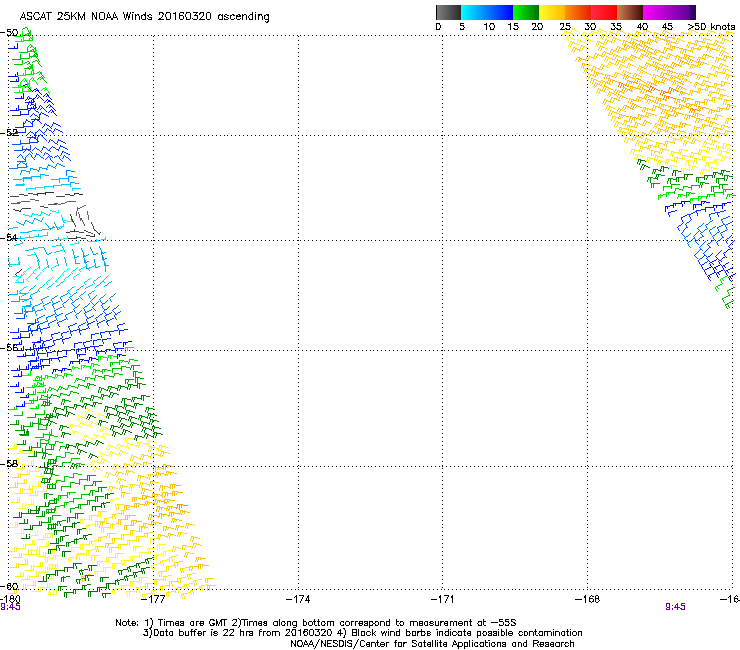Click the 'Data buffer is 22 hrs' note
The width and height of the screenshot is (740, 650).
pos(362,633)
